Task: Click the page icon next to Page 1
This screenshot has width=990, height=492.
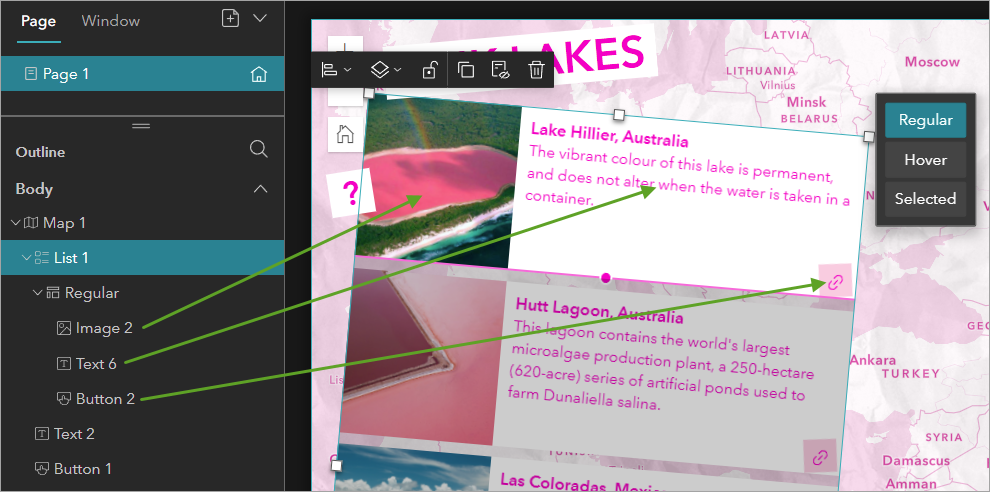Action: (x=30, y=74)
